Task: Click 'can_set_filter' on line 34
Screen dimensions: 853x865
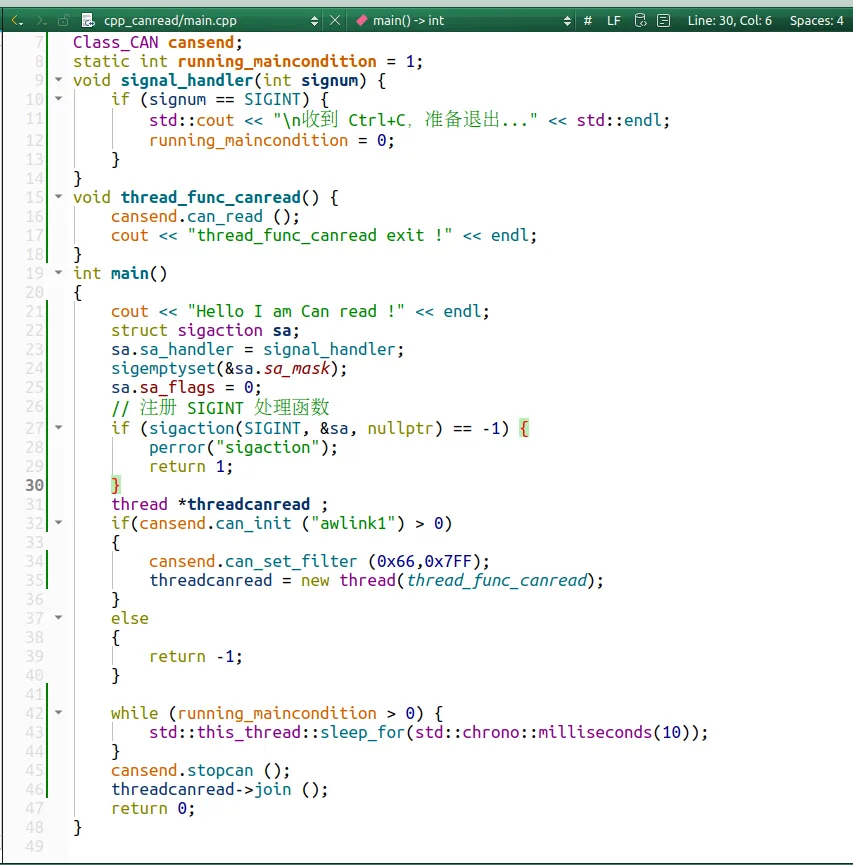Action: coord(291,562)
